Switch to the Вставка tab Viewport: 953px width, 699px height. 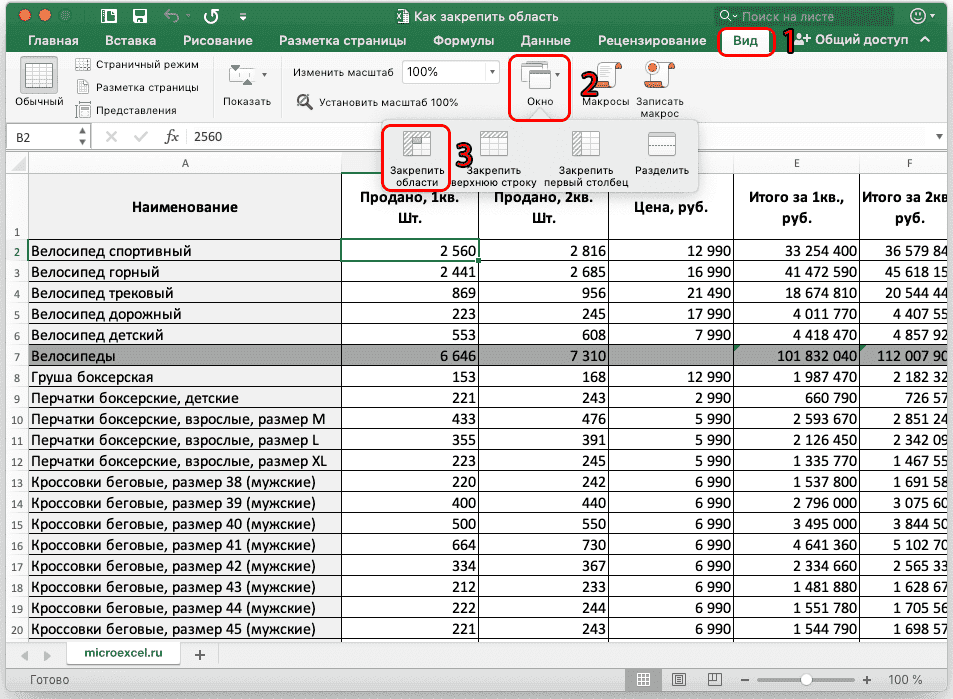coord(130,41)
